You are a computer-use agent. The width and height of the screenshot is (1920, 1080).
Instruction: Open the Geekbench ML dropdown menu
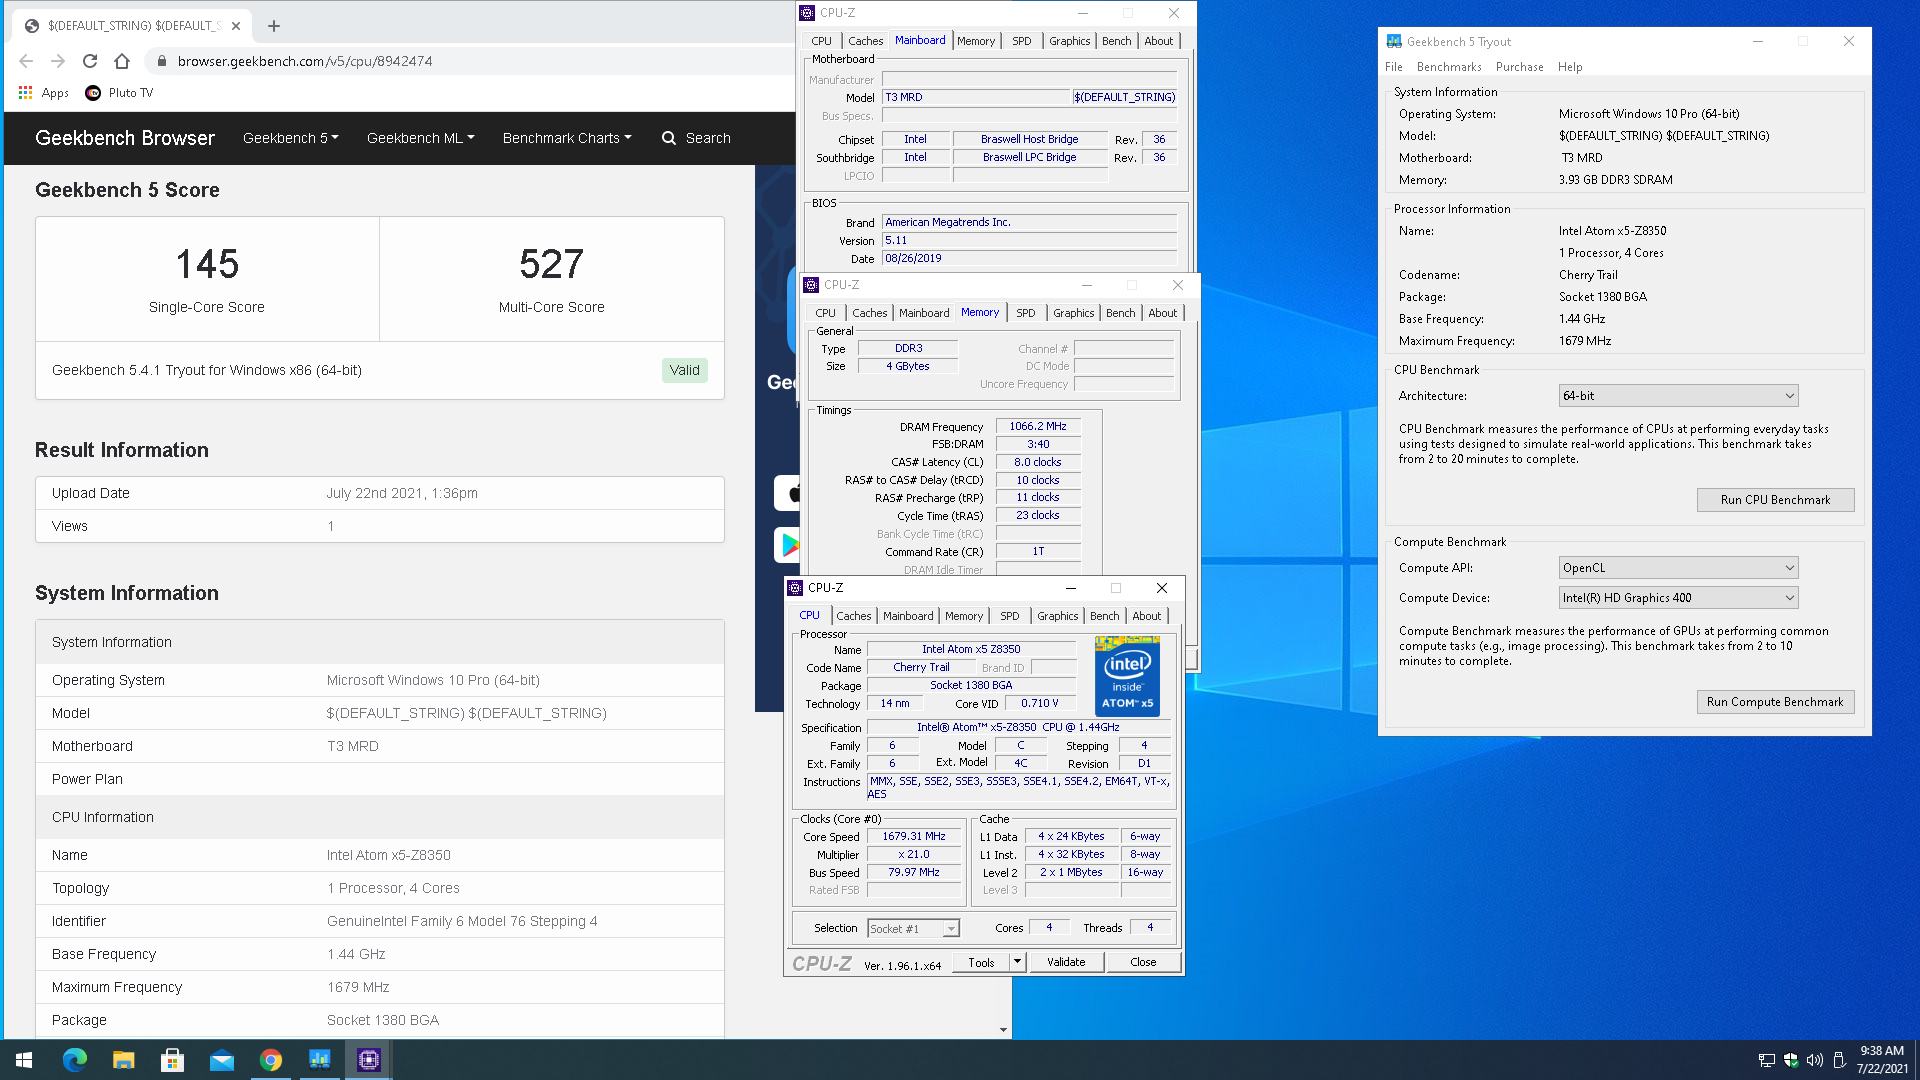pos(420,138)
